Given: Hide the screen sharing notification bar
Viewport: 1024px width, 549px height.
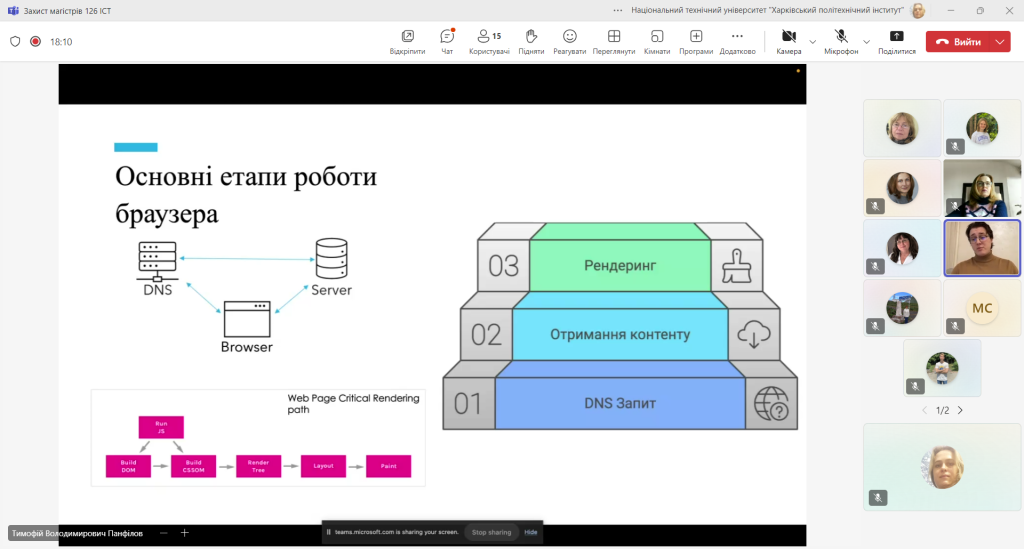Looking at the screenshot, I should pos(530,532).
